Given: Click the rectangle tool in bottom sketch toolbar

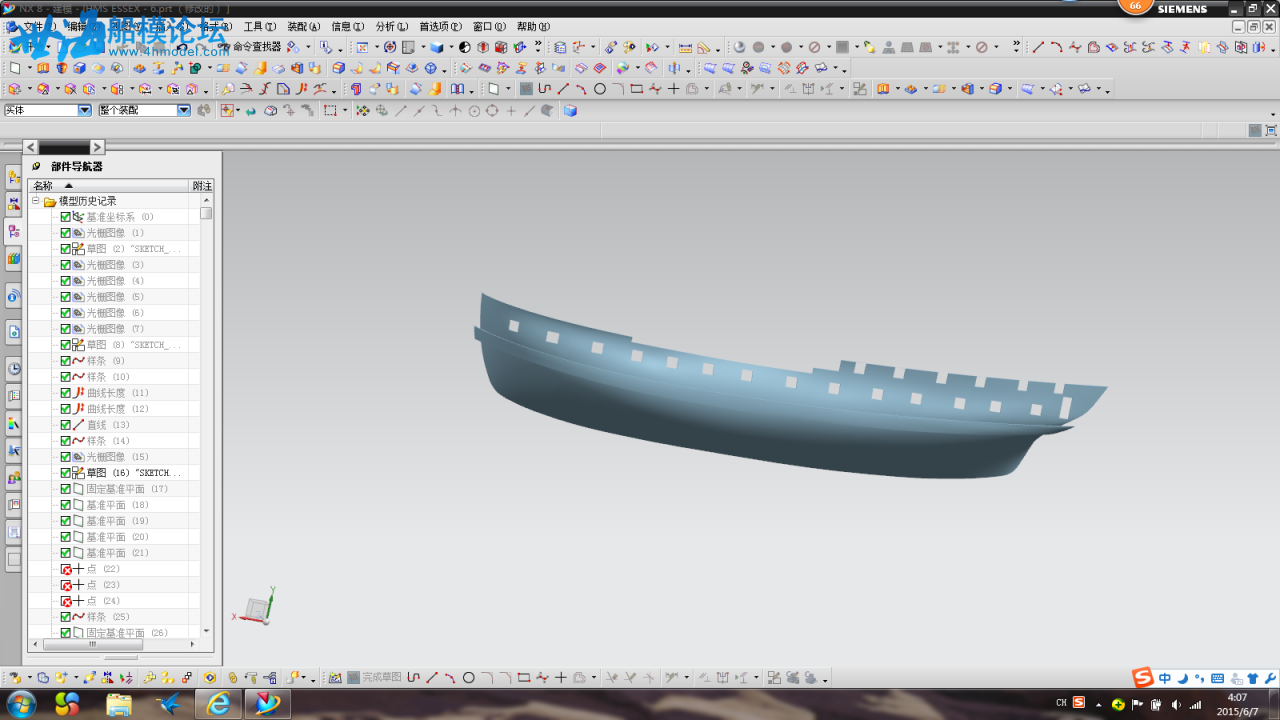Looking at the screenshot, I should coord(523,678).
